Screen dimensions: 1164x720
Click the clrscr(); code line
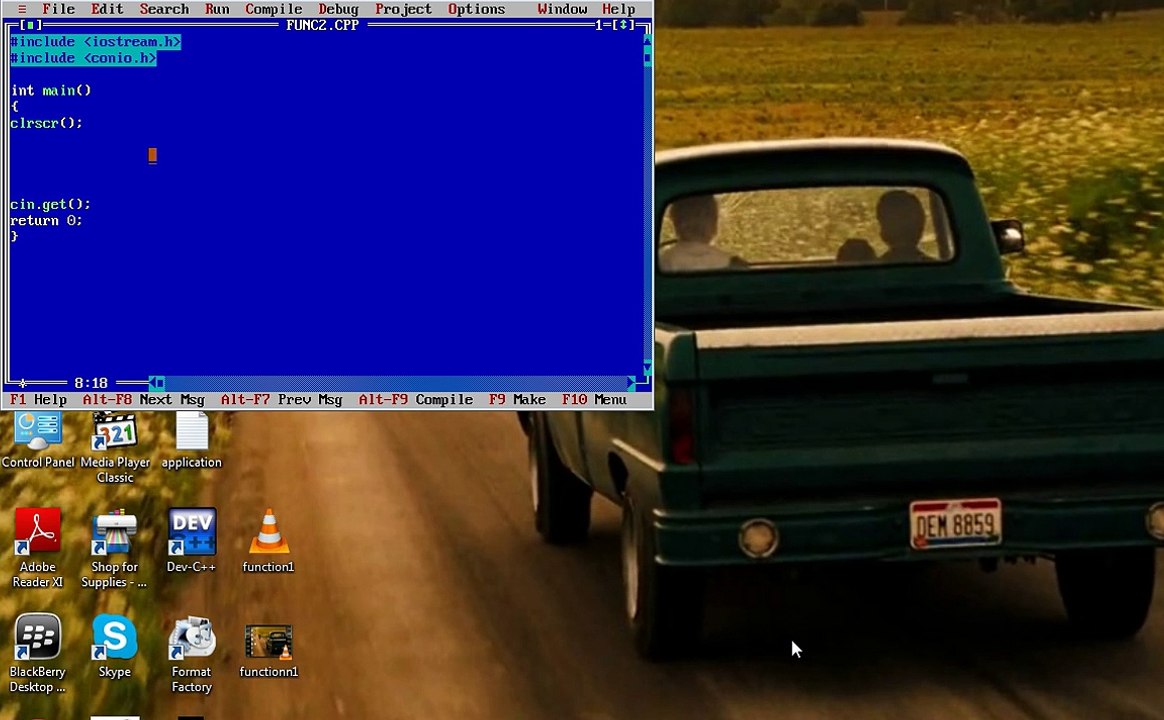pyautogui.click(x=46, y=123)
